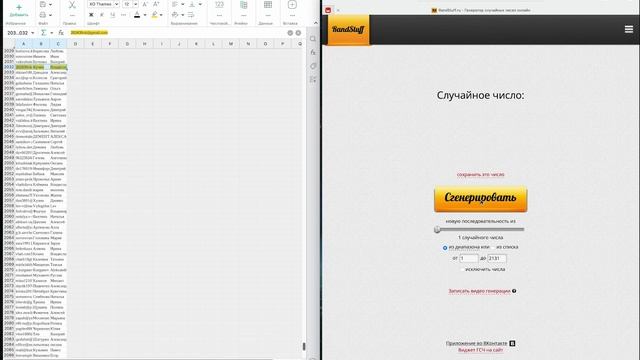Select row 2040 header
This screenshot has width=640, height=360.
point(9,110)
